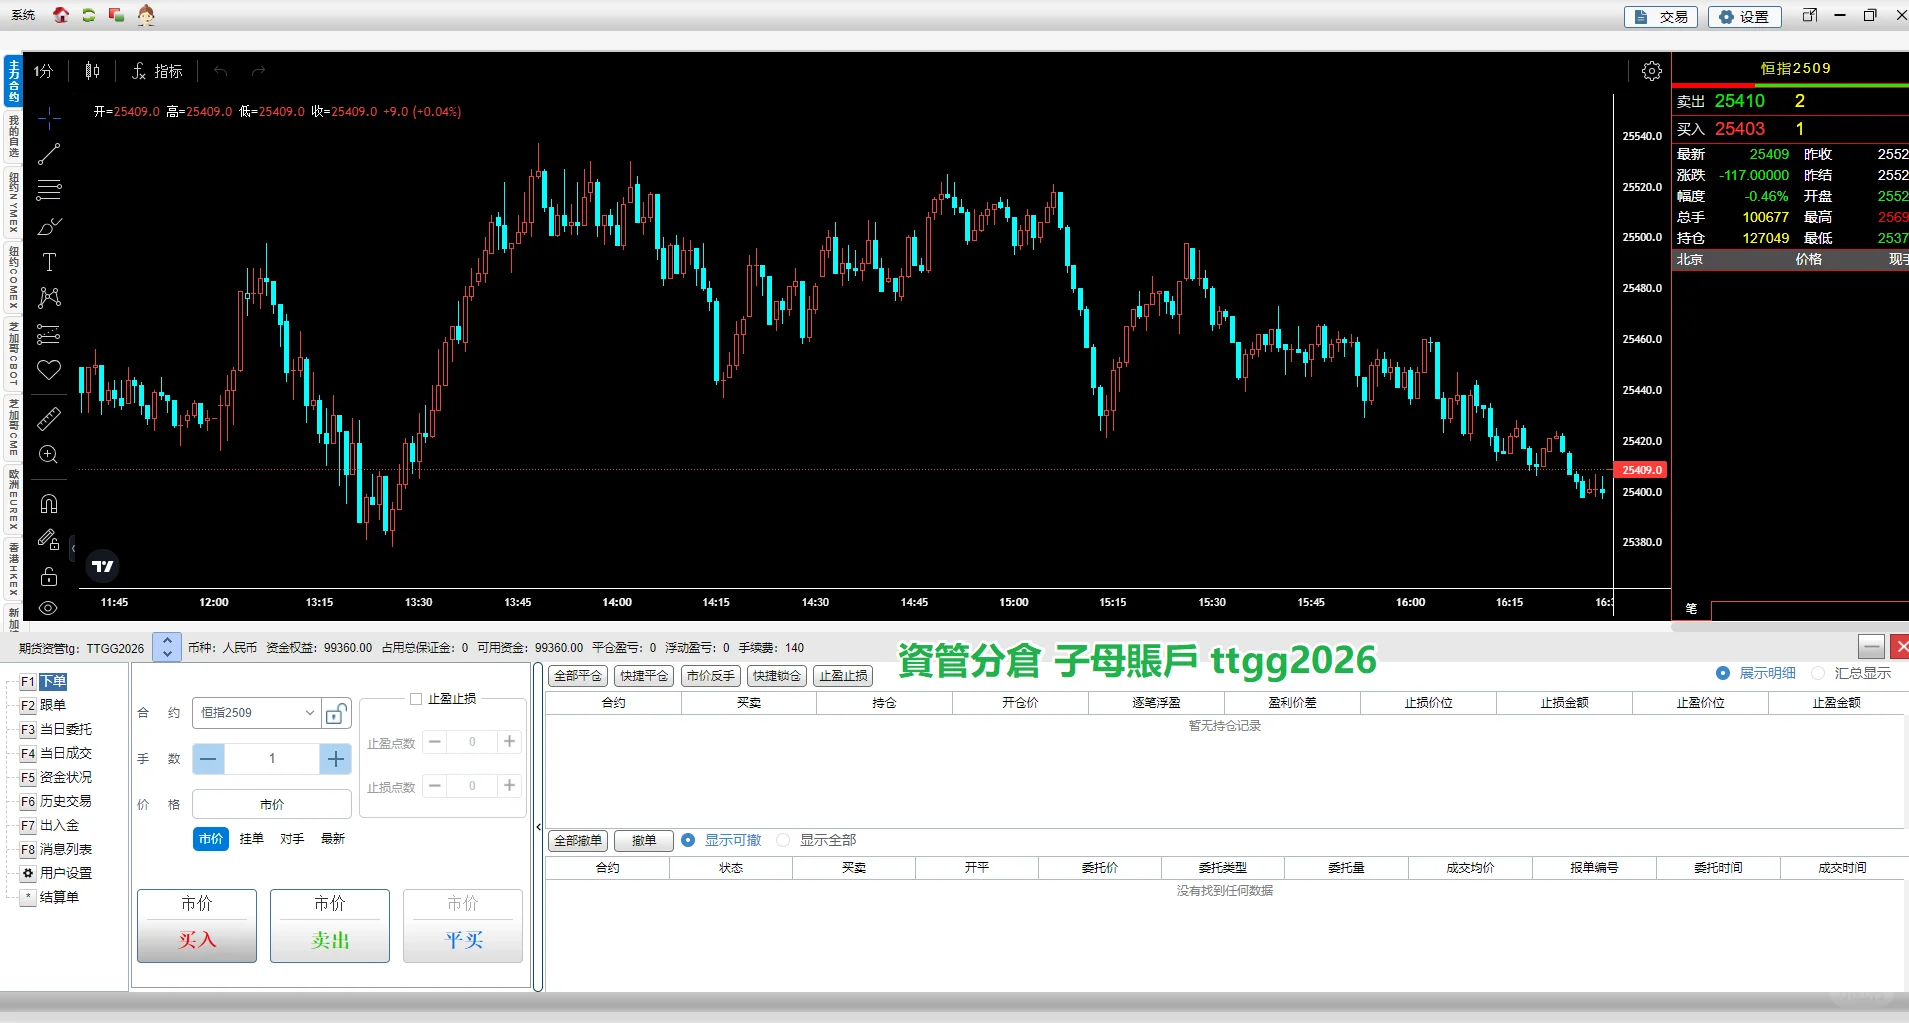1909x1023 pixels.
Task: Select the trend line drawing tool
Action: coord(48,154)
